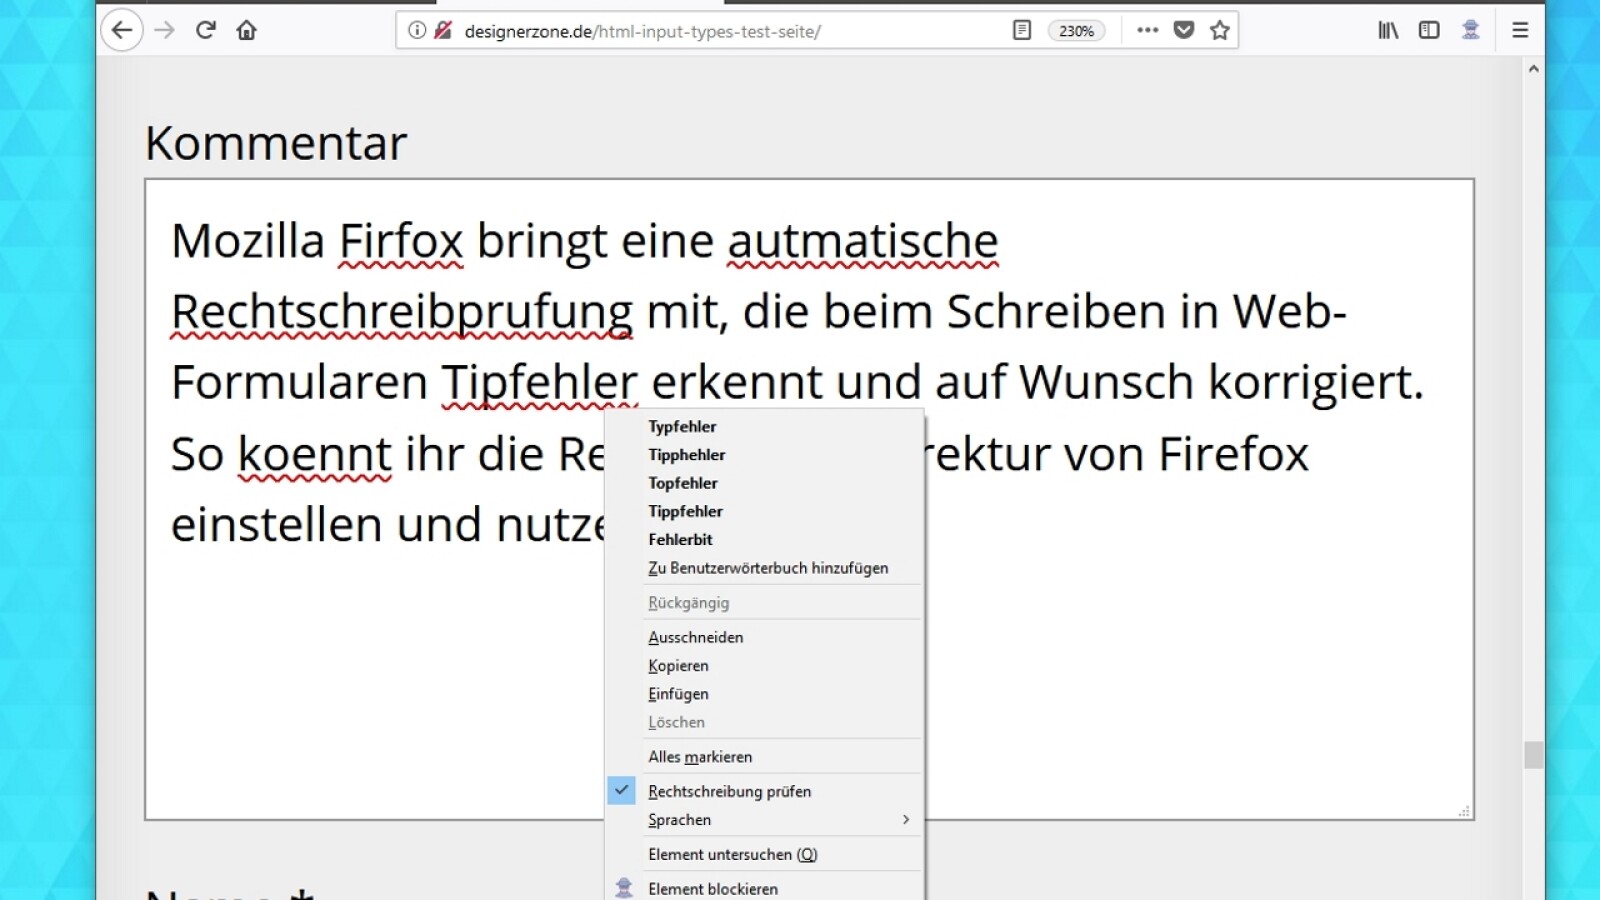Show the sidebar panel
The height and width of the screenshot is (900, 1600).
click(1429, 30)
